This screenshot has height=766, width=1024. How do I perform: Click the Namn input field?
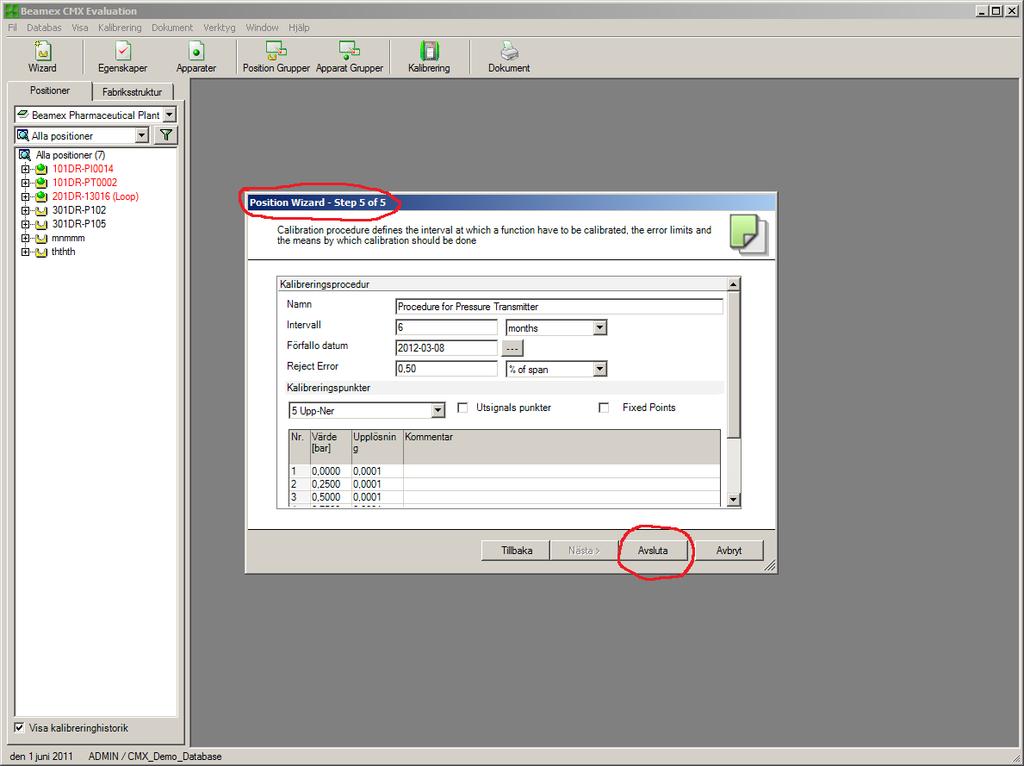point(559,306)
